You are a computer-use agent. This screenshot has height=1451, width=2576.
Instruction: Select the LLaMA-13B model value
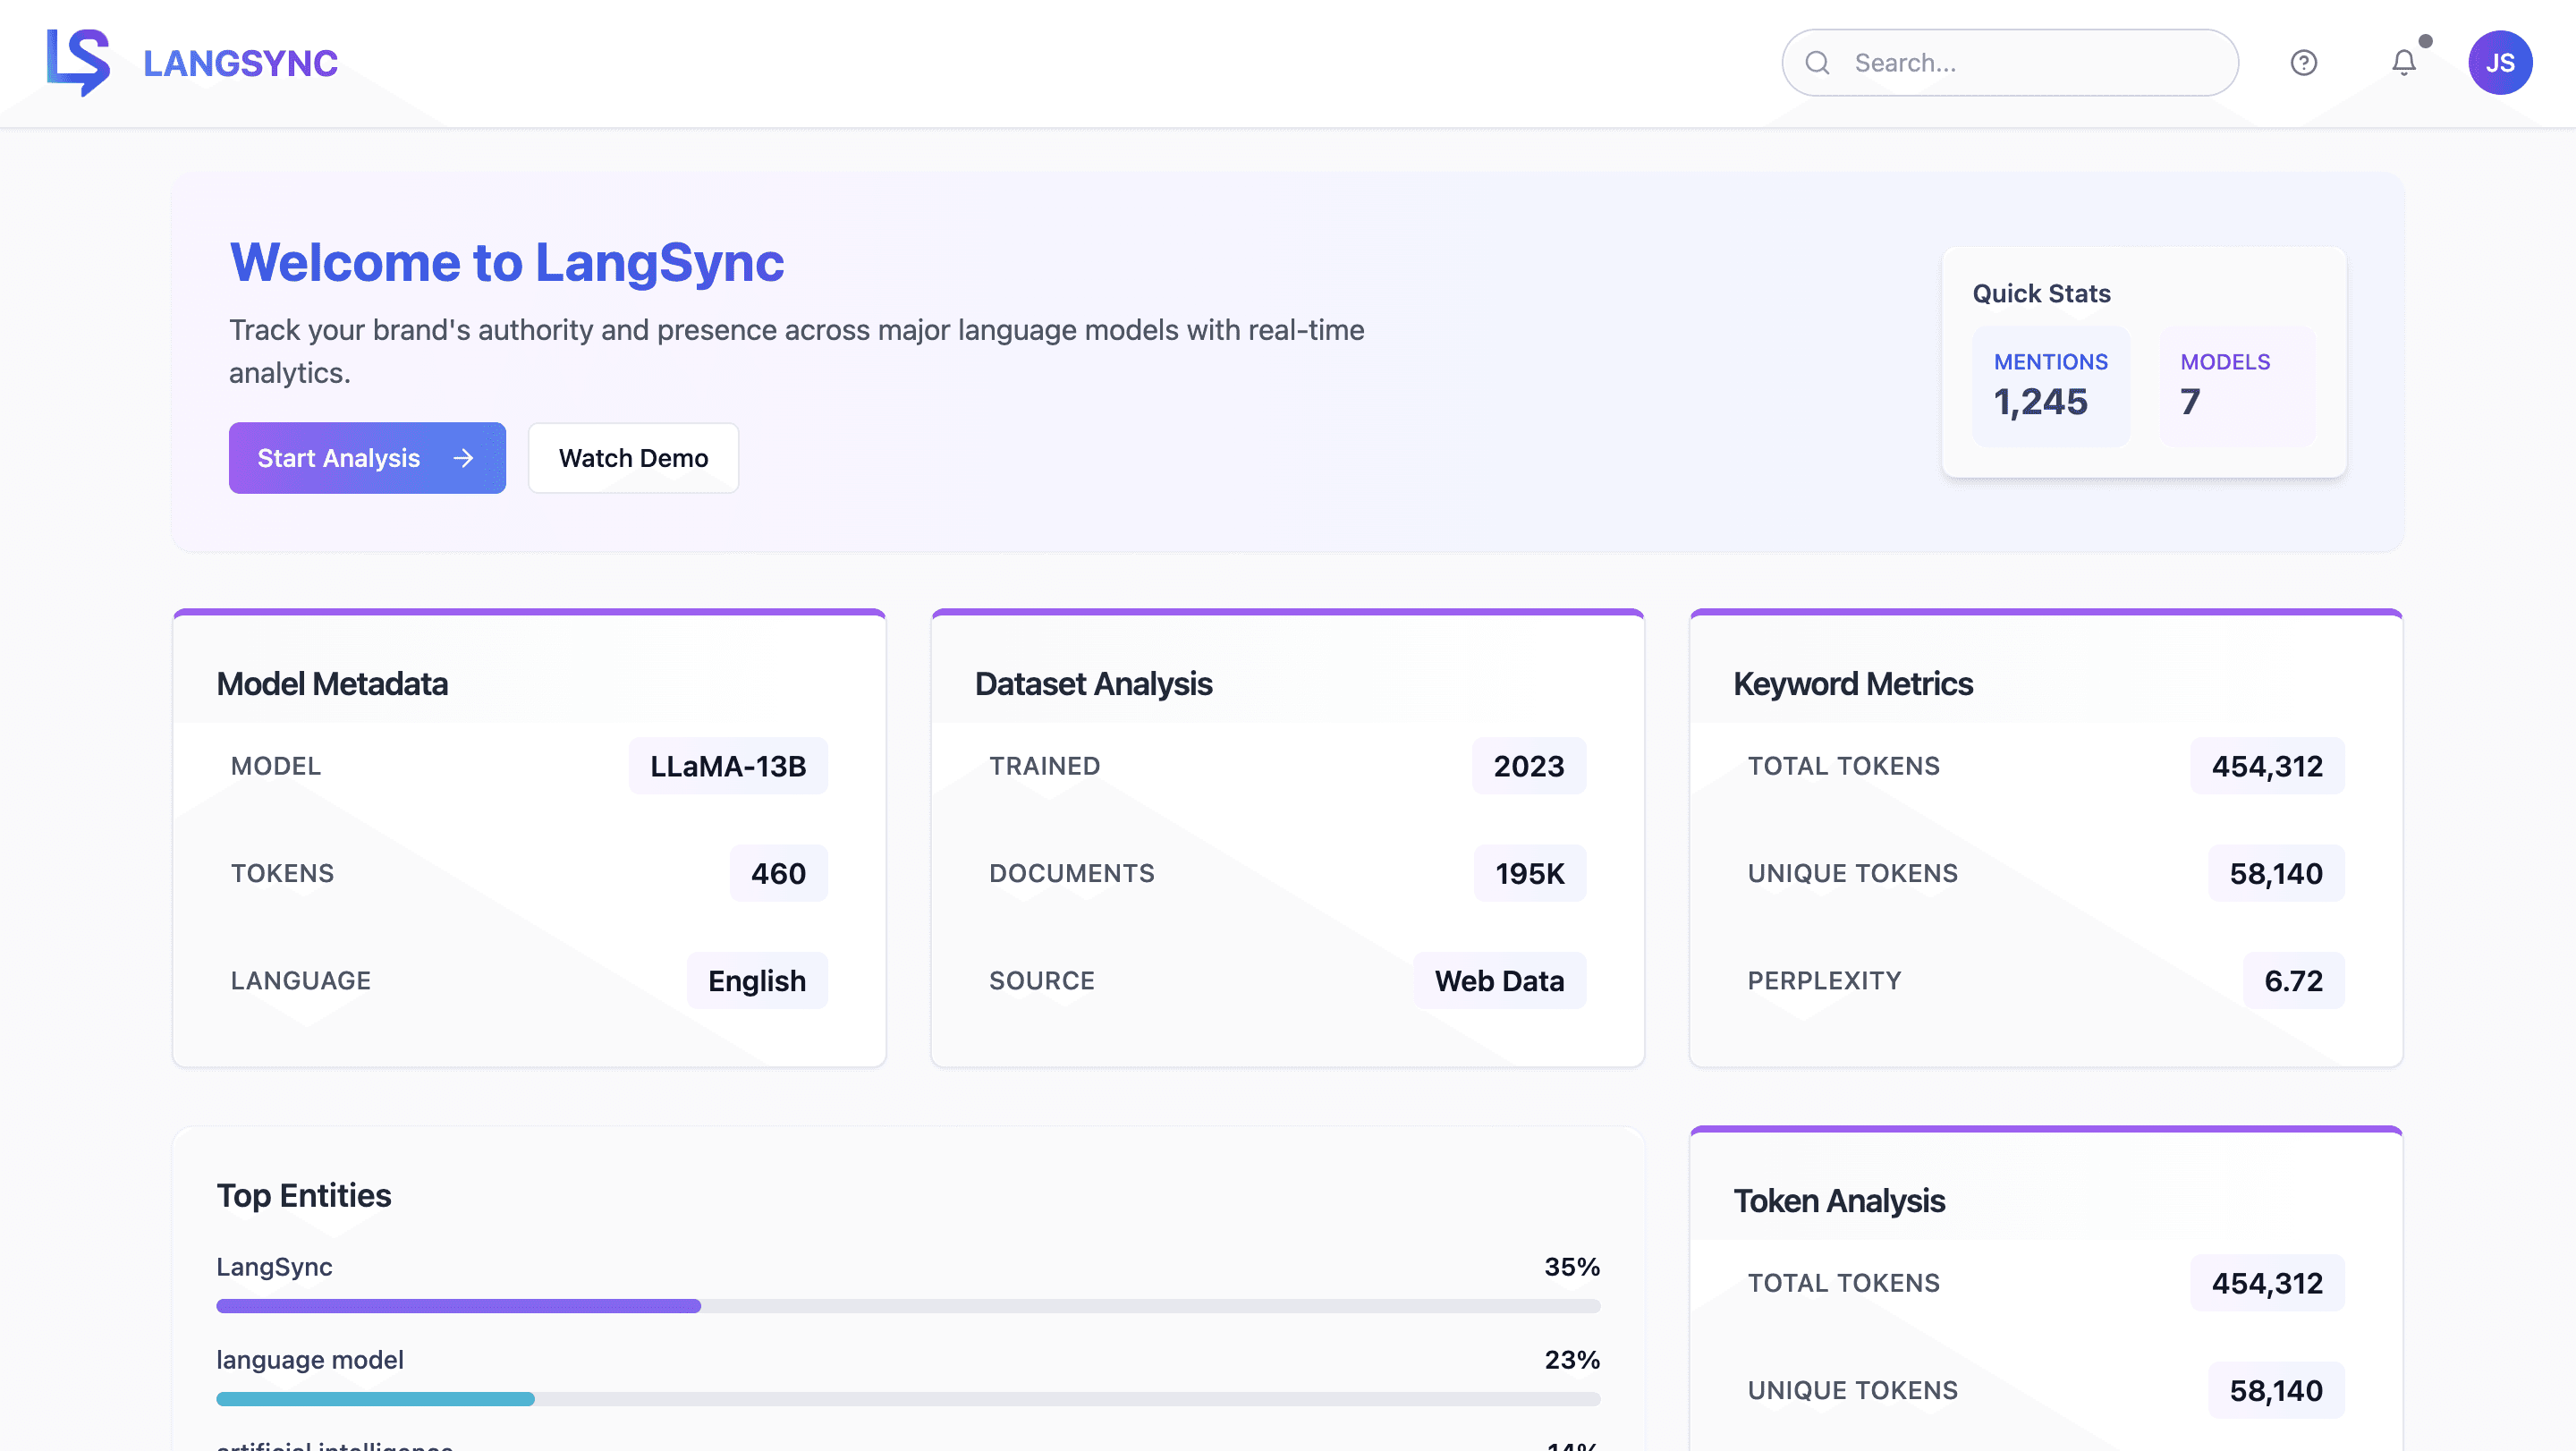728,766
